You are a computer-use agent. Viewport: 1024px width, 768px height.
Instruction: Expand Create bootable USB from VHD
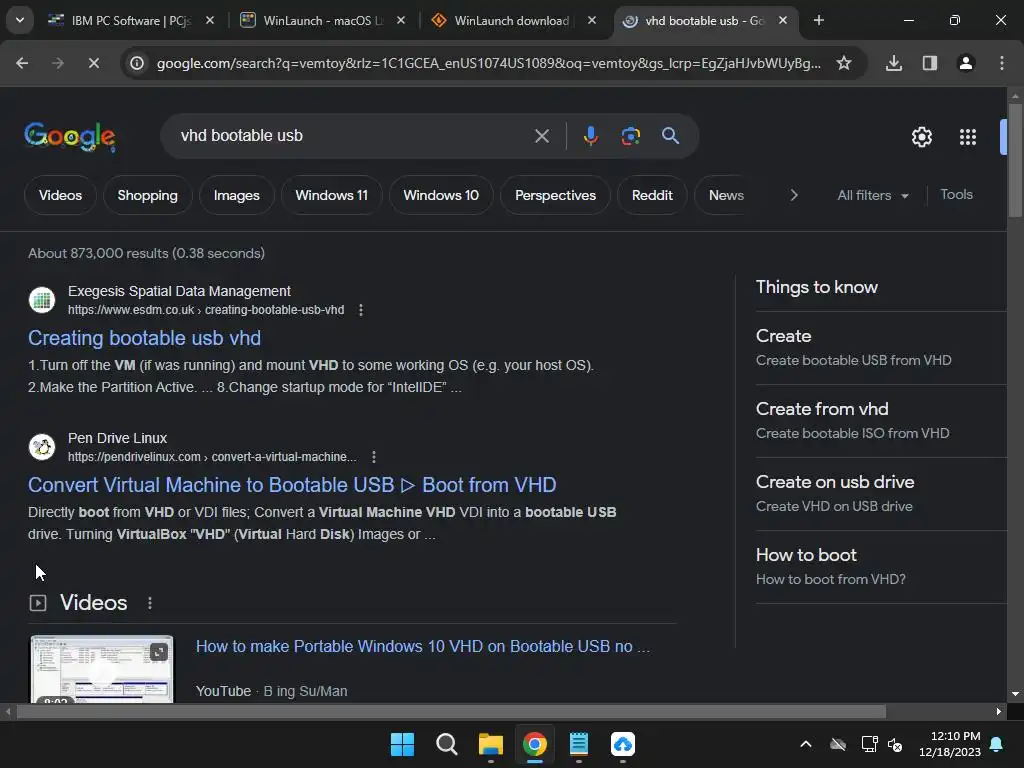(880, 347)
